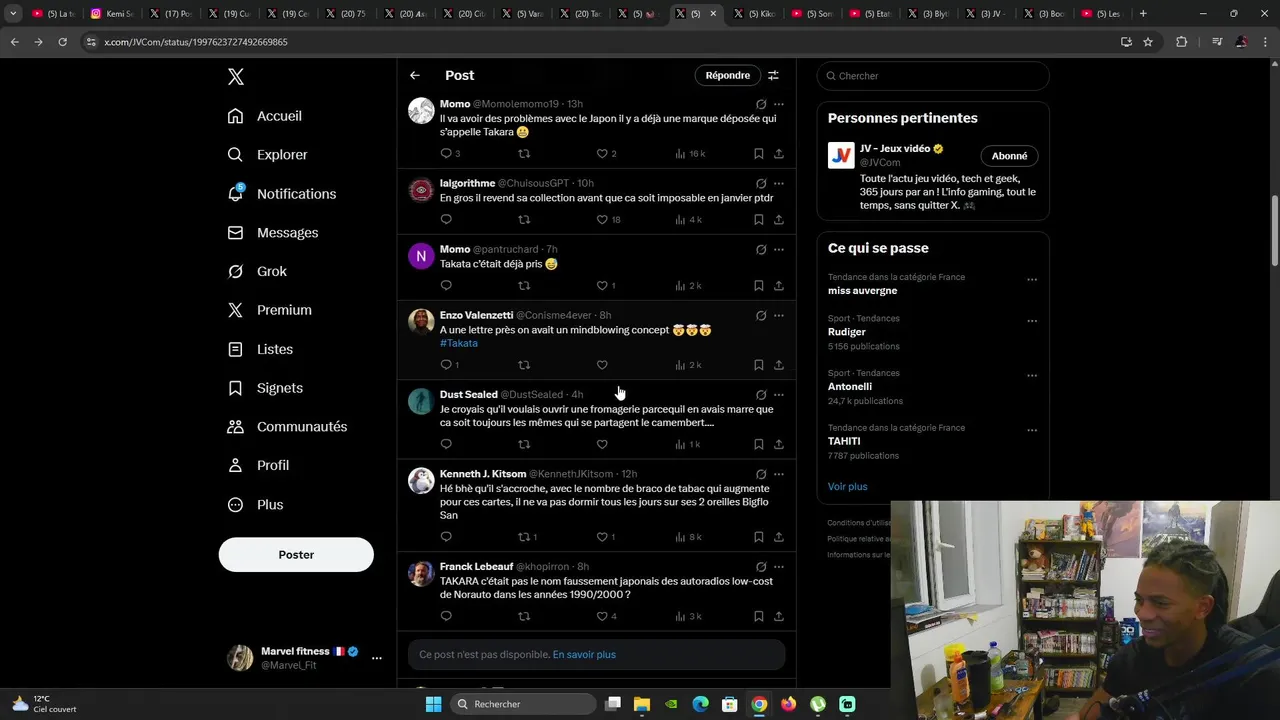Screen dimensions: 1280x720
Task: Click the Chercher search field
Action: pyautogui.click(x=933, y=76)
